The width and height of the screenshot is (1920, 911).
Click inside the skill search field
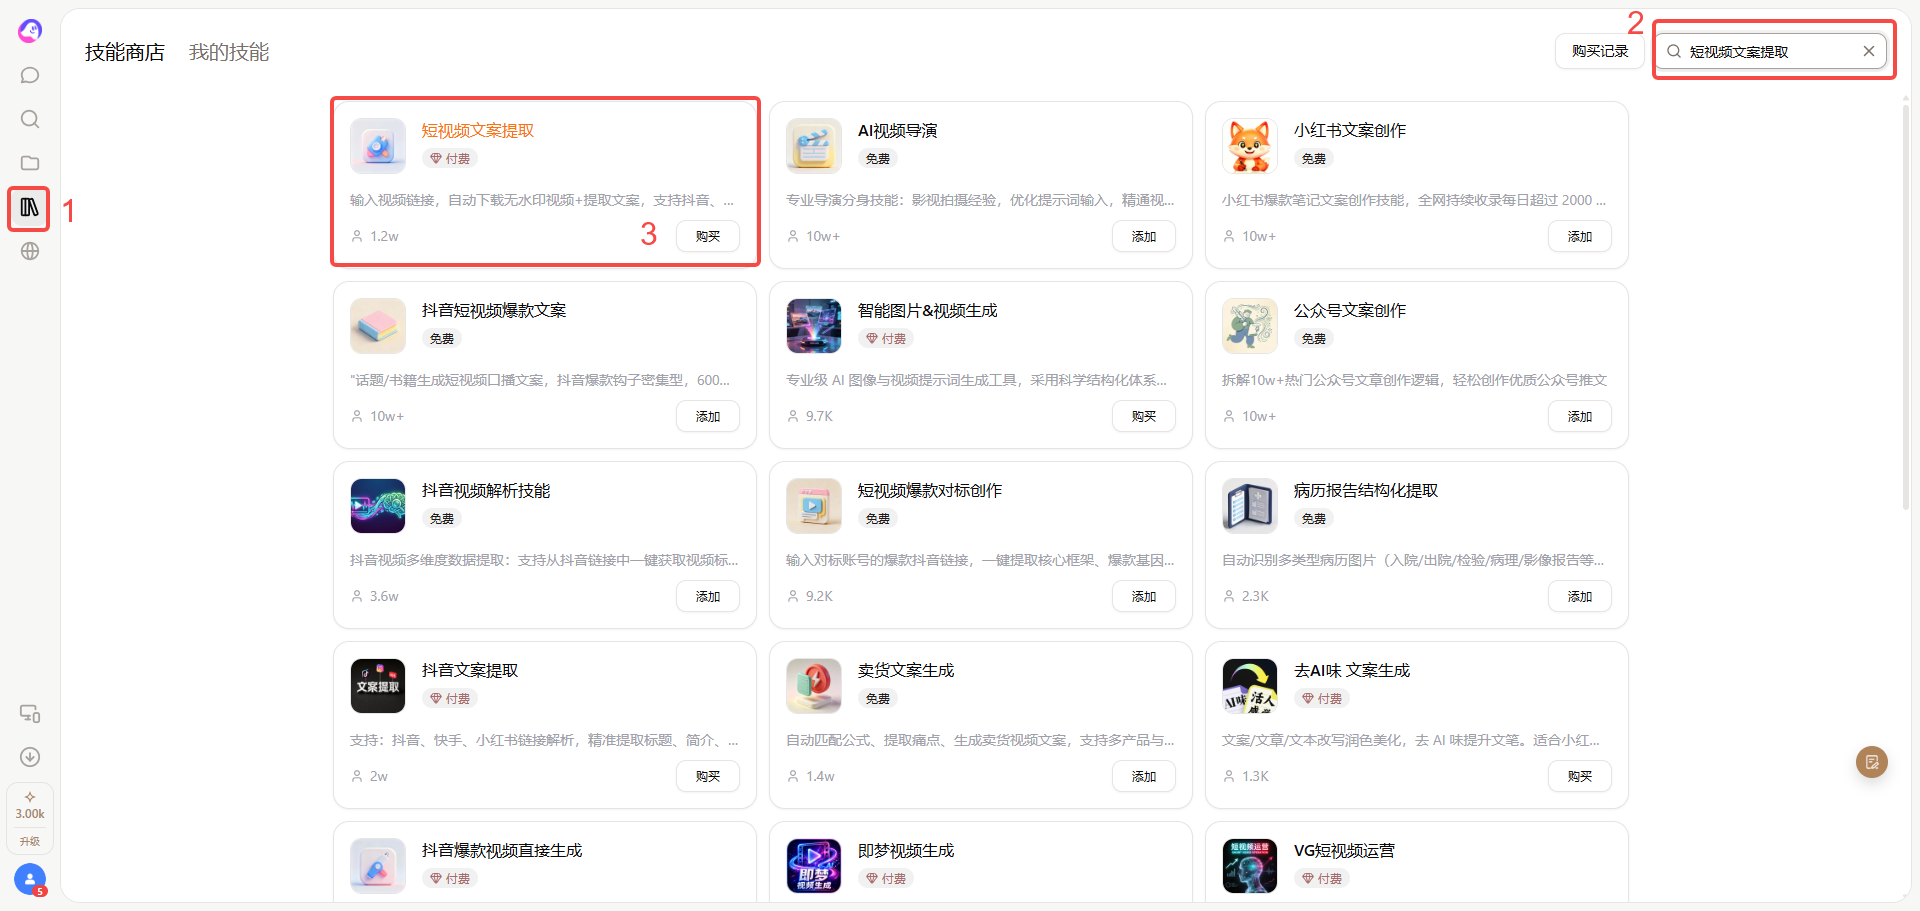[1771, 51]
